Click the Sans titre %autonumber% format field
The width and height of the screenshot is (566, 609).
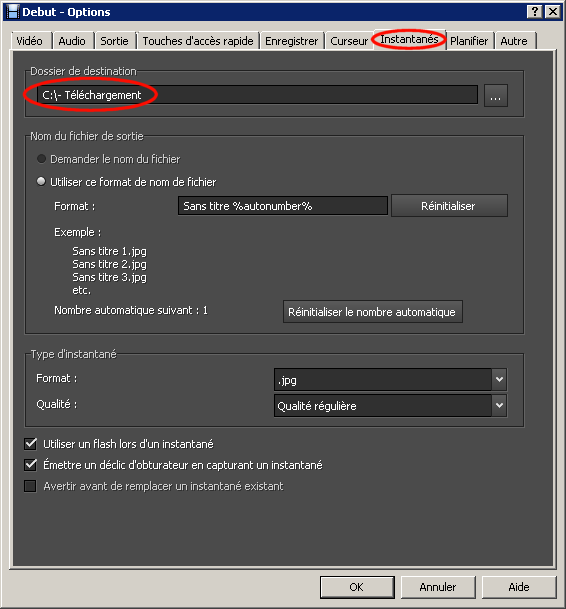coord(283,205)
